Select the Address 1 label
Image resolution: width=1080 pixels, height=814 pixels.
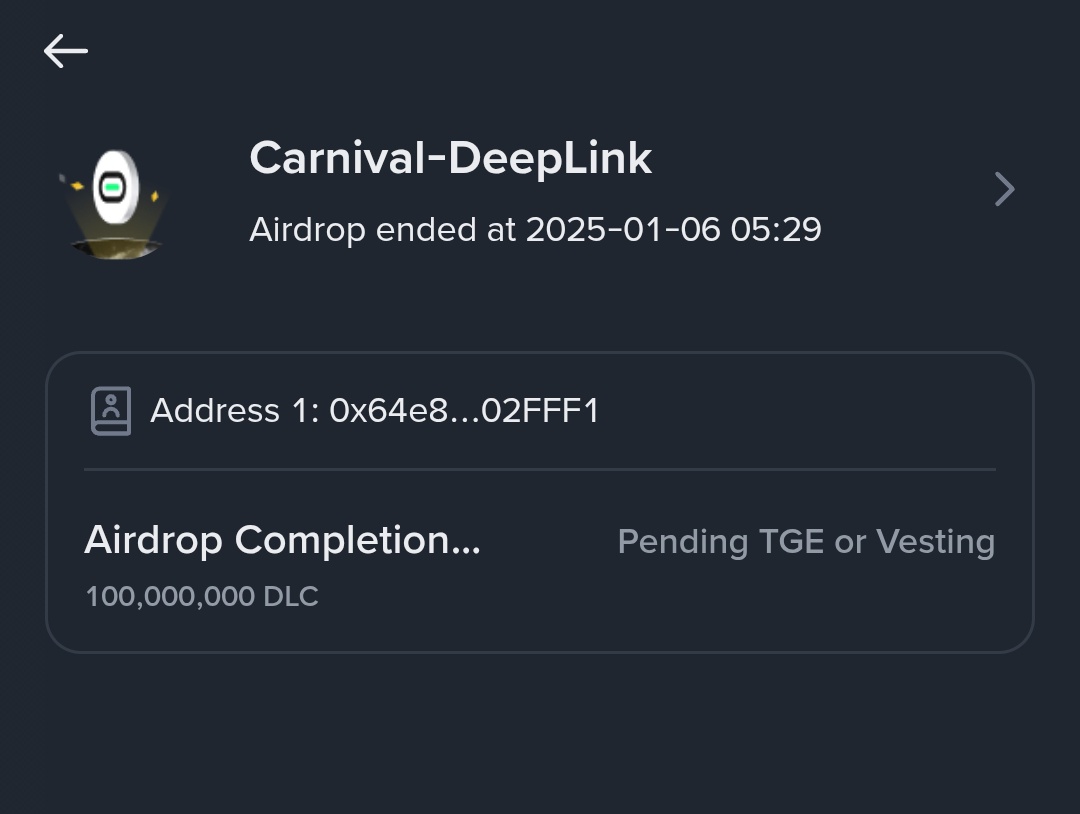click(232, 411)
